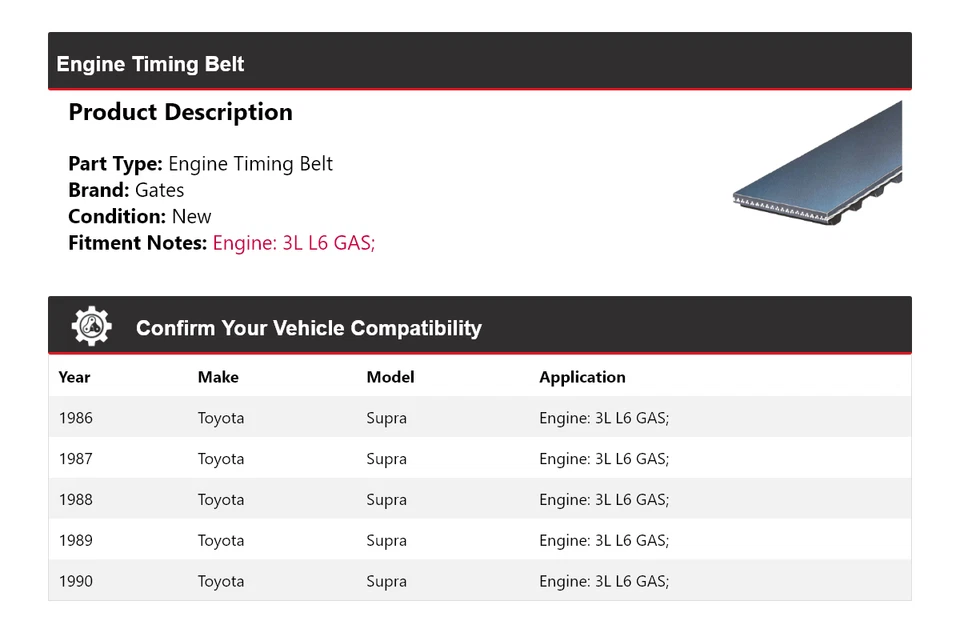Click Supra in the 1988 row

(x=386, y=500)
